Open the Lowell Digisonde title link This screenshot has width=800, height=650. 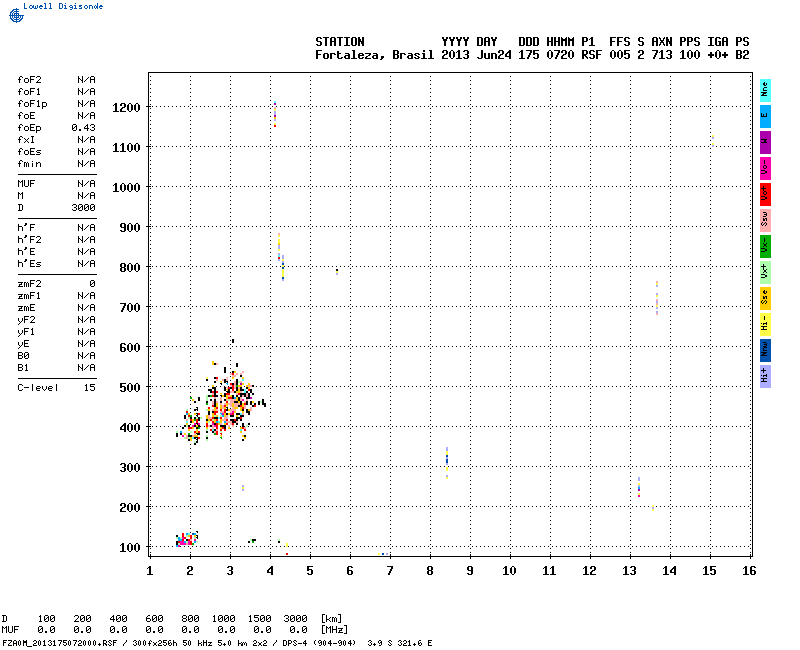[63, 6]
